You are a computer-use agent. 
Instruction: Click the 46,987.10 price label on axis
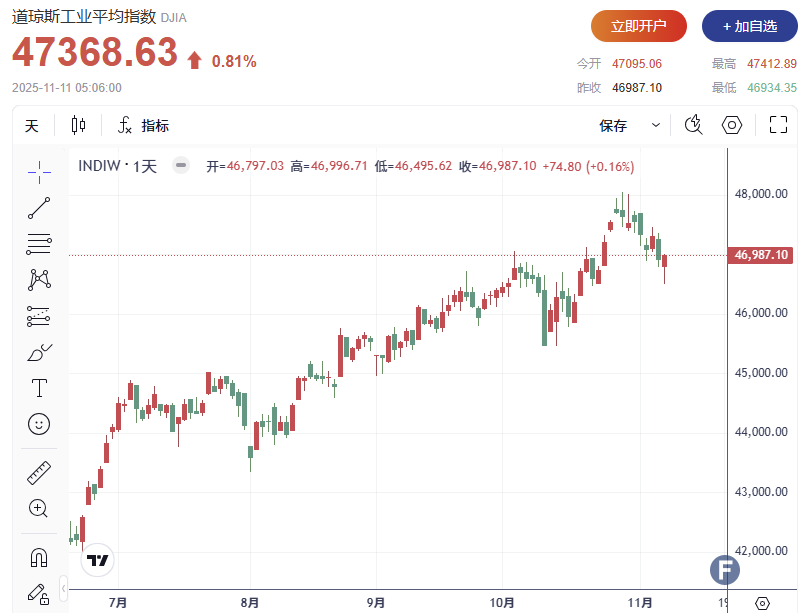pos(762,255)
